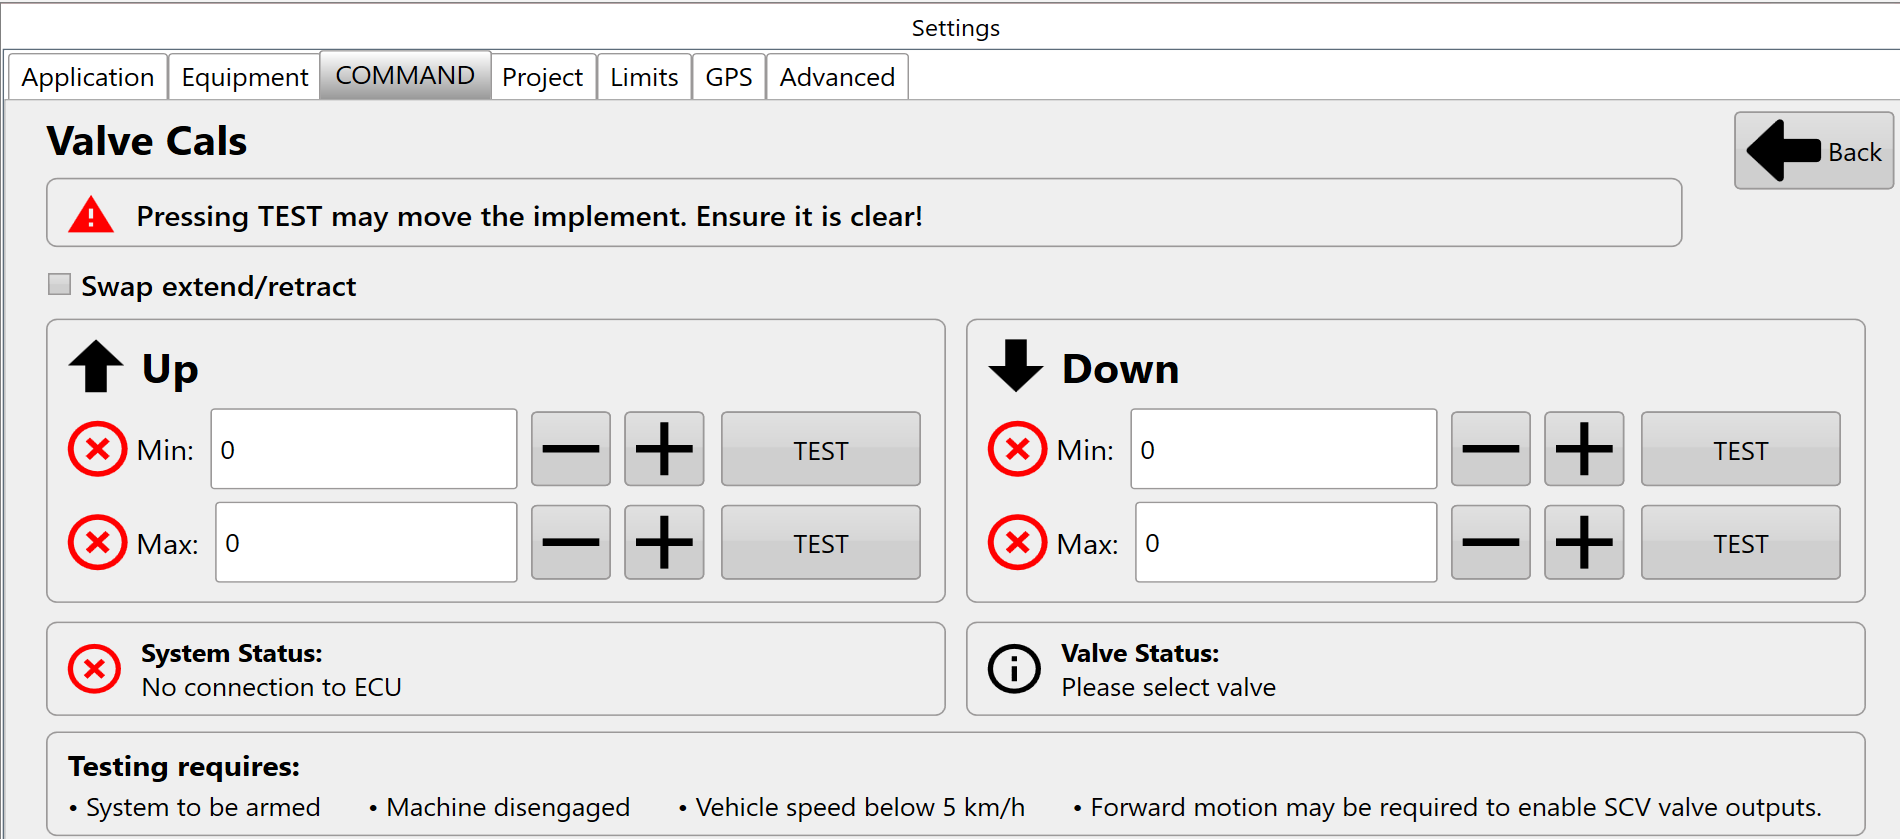Focus the Up Max input field

(366, 542)
